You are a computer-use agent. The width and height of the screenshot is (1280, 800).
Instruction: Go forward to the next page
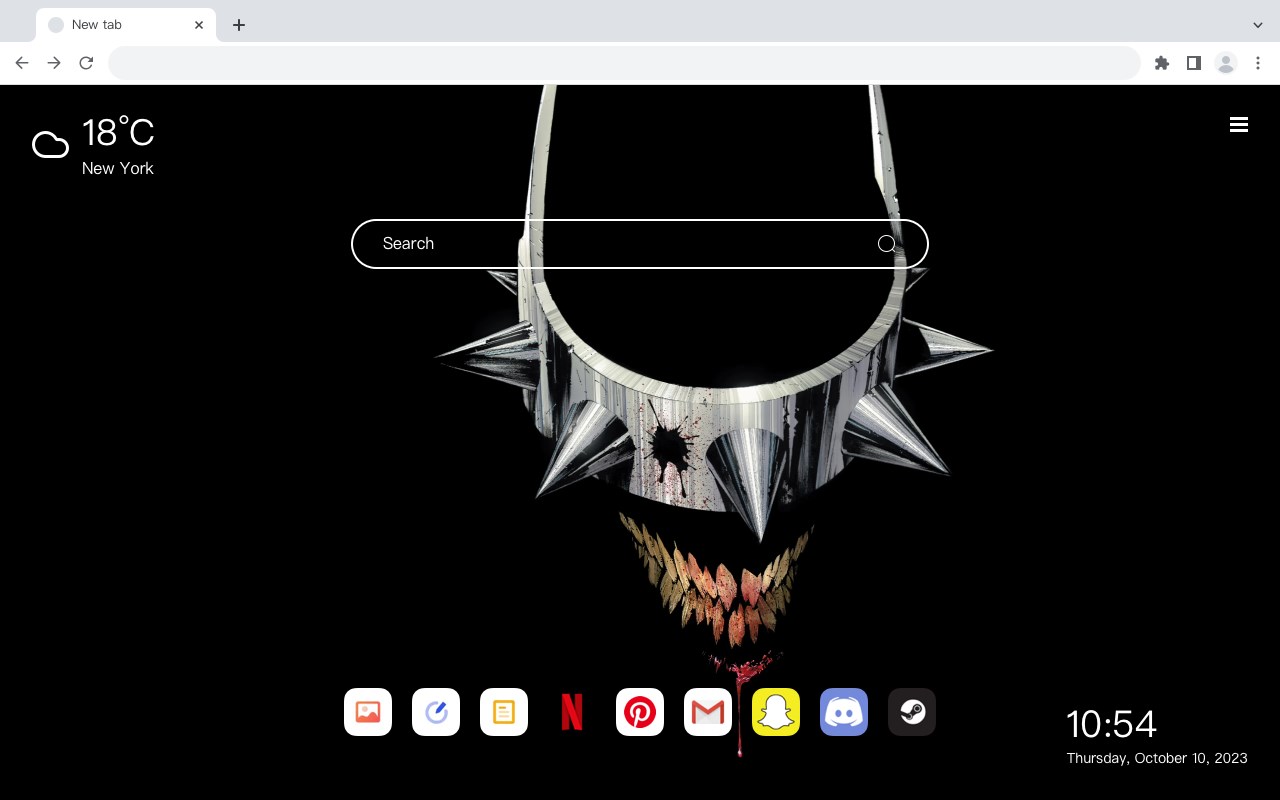tap(54, 63)
